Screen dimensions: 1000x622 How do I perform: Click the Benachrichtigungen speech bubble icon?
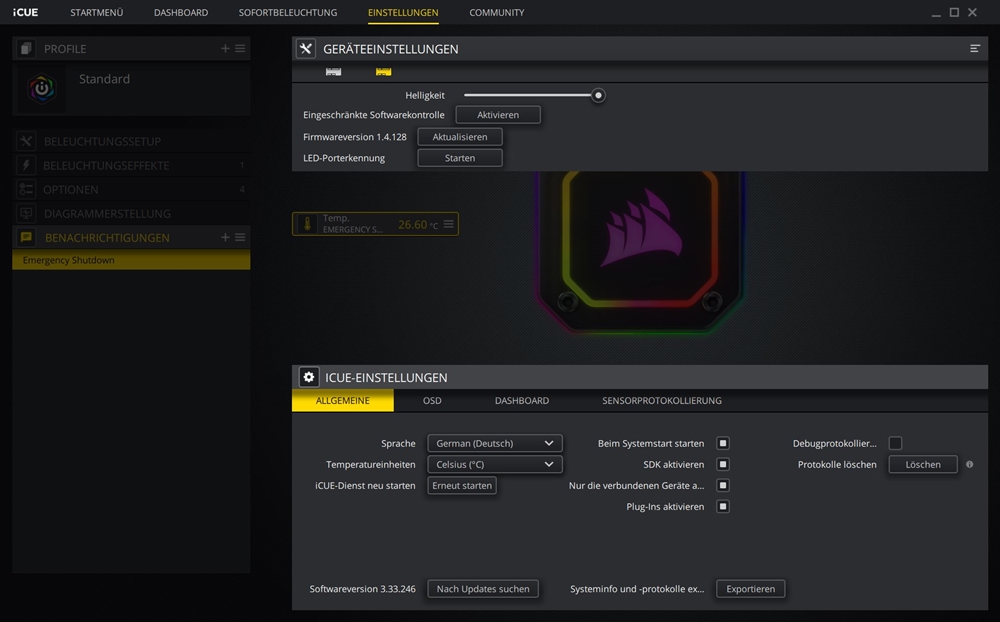pyautogui.click(x=26, y=237)
